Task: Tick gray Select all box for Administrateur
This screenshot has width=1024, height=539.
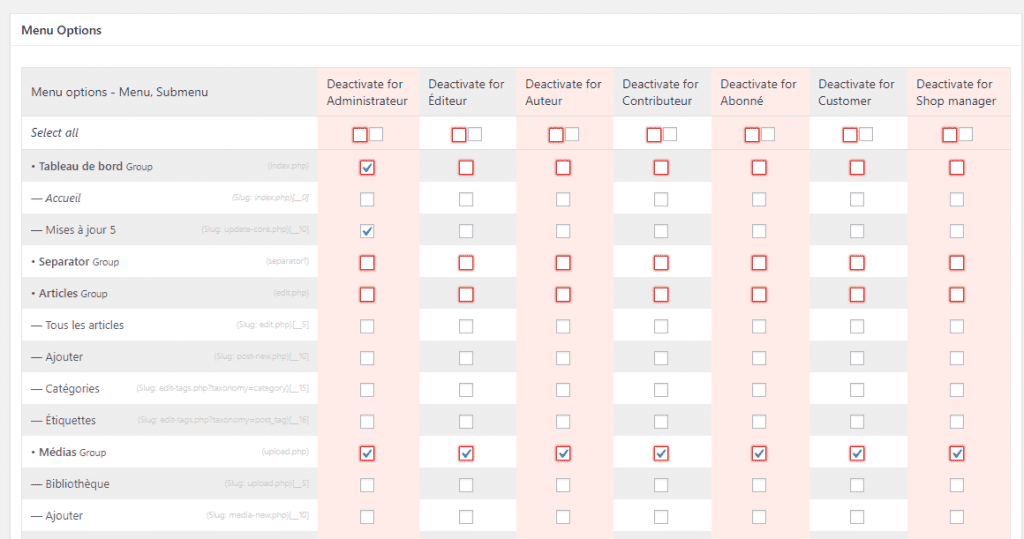Action: point(376,134)
